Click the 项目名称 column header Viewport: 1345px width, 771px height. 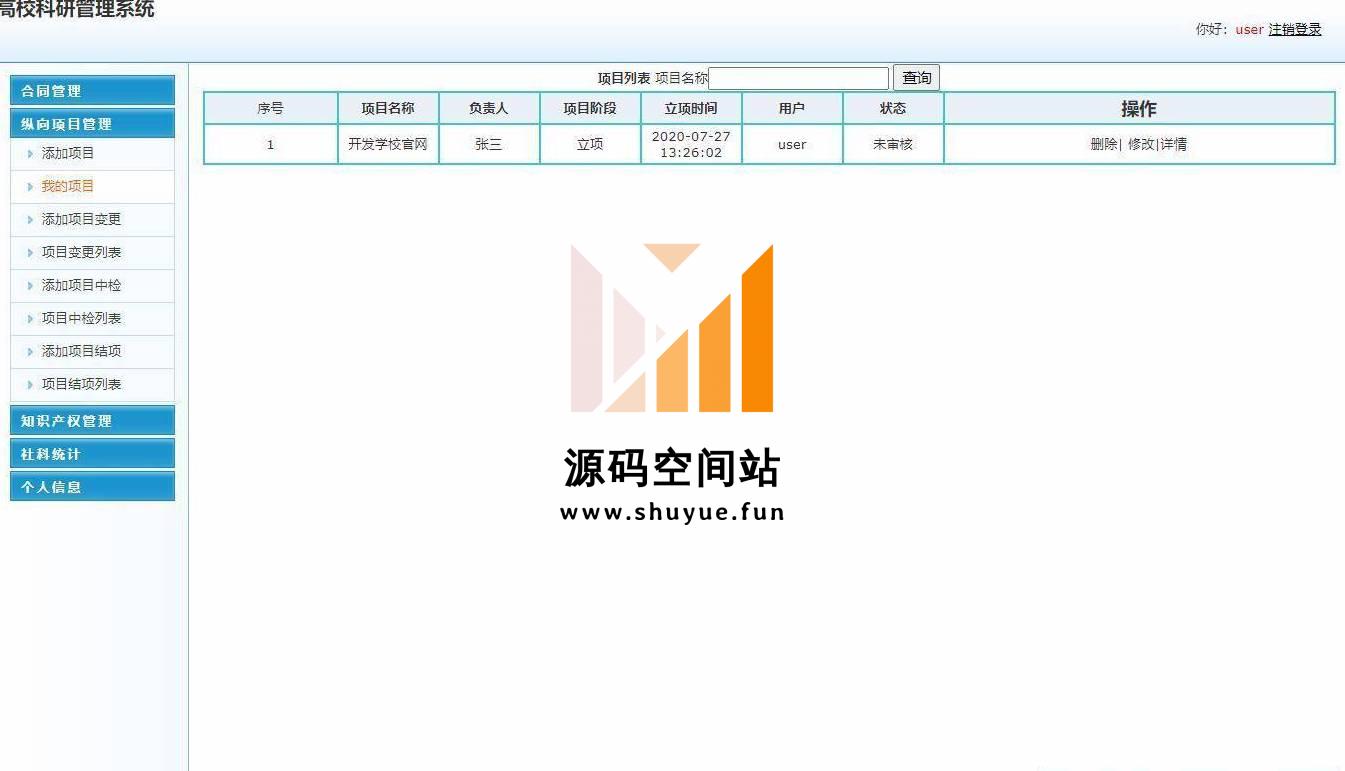(x=388, y=108)
